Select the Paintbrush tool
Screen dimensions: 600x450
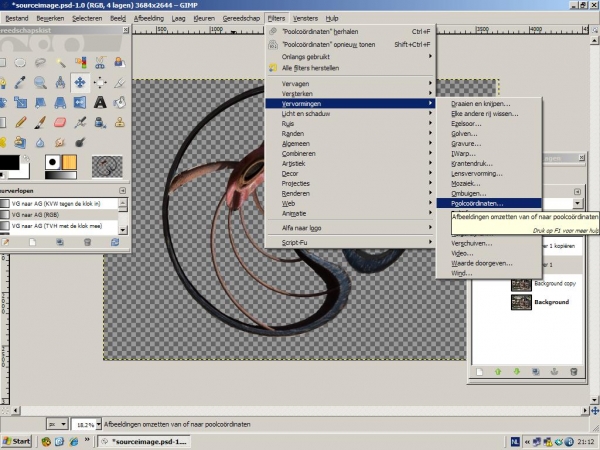click(40, 122)
